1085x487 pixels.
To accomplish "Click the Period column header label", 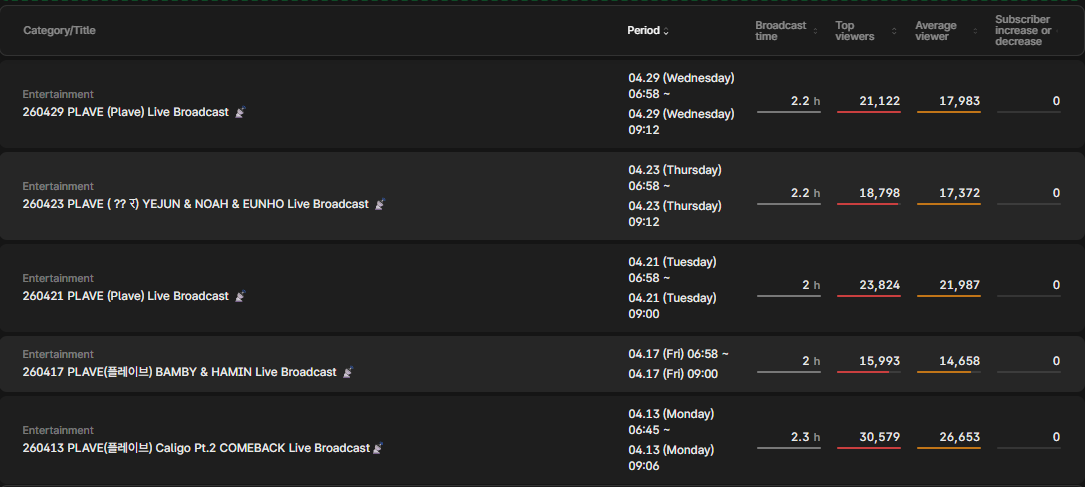I will point(644,30).
